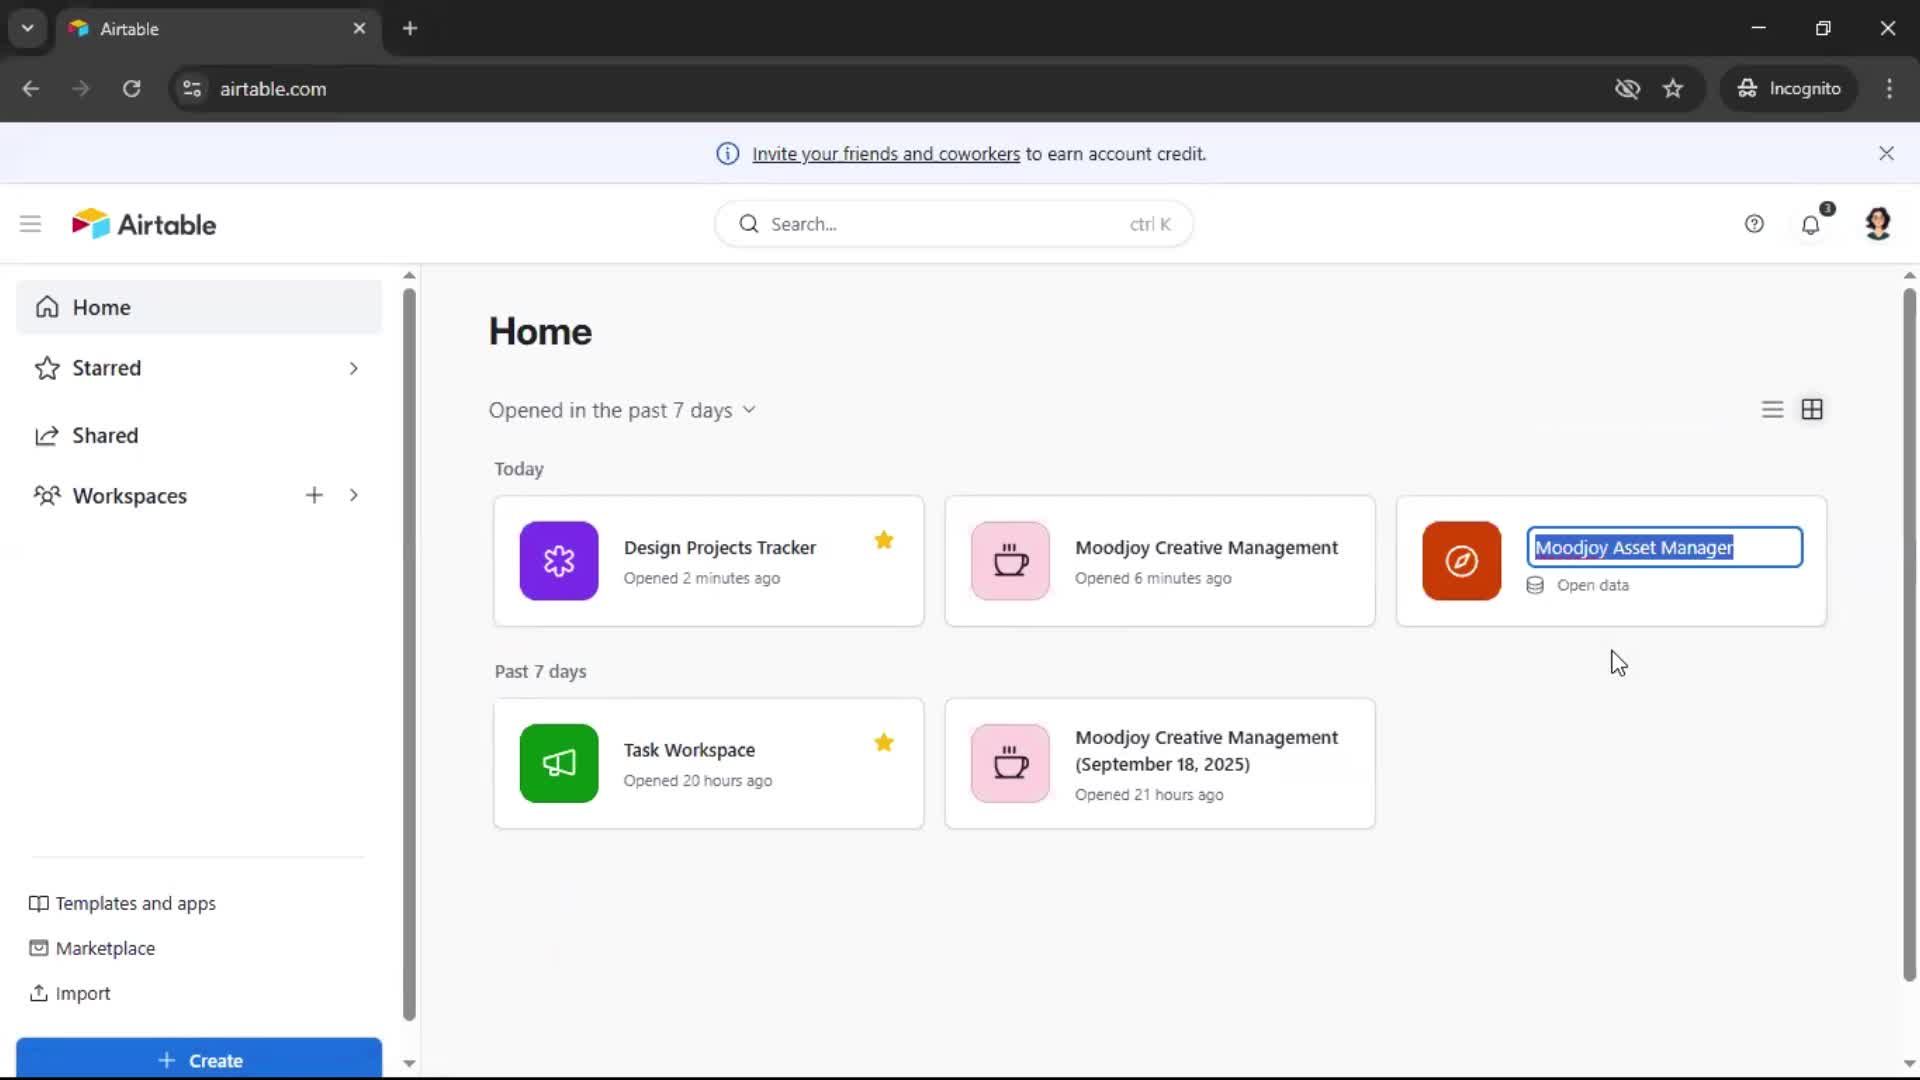Unstar Design Projects Tracker
Screen dimensions: 1920x1080
click(884, 540)
